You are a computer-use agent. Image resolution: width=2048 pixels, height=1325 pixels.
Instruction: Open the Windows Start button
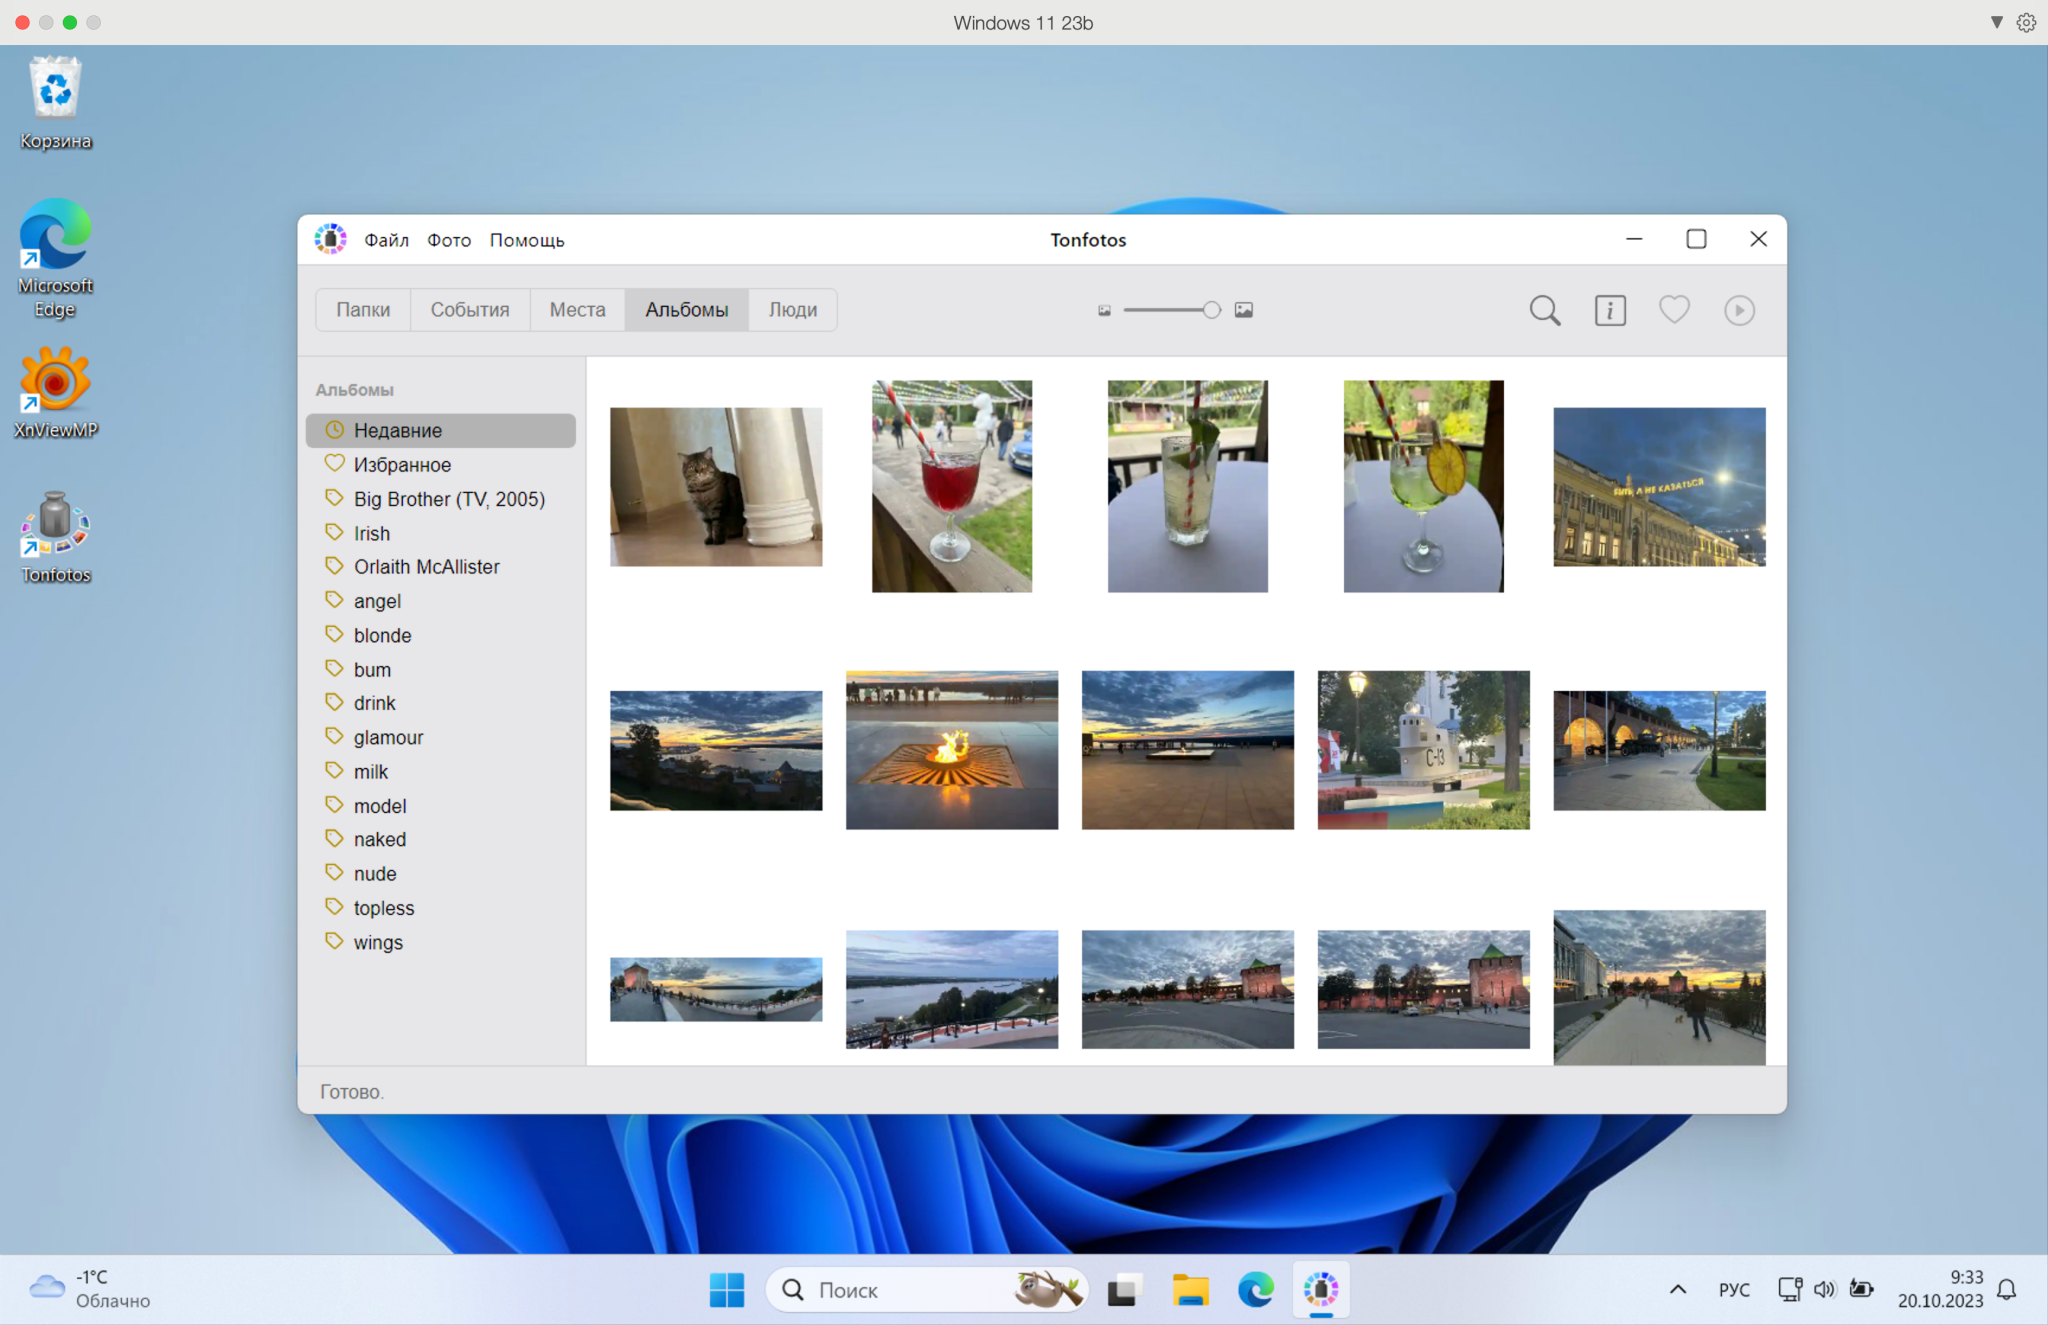point(727,1290)
